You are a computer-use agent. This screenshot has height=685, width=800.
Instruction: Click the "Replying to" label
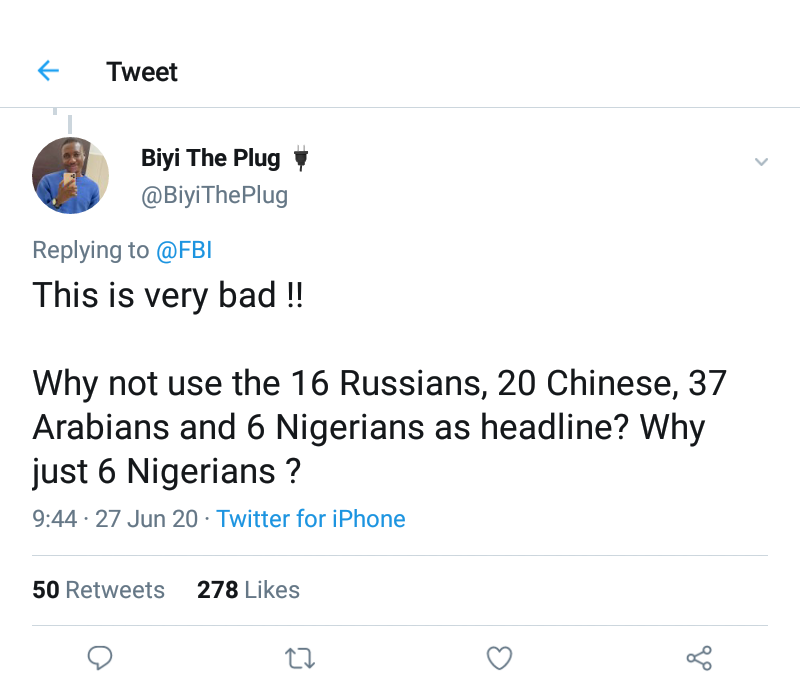point(90,250)
